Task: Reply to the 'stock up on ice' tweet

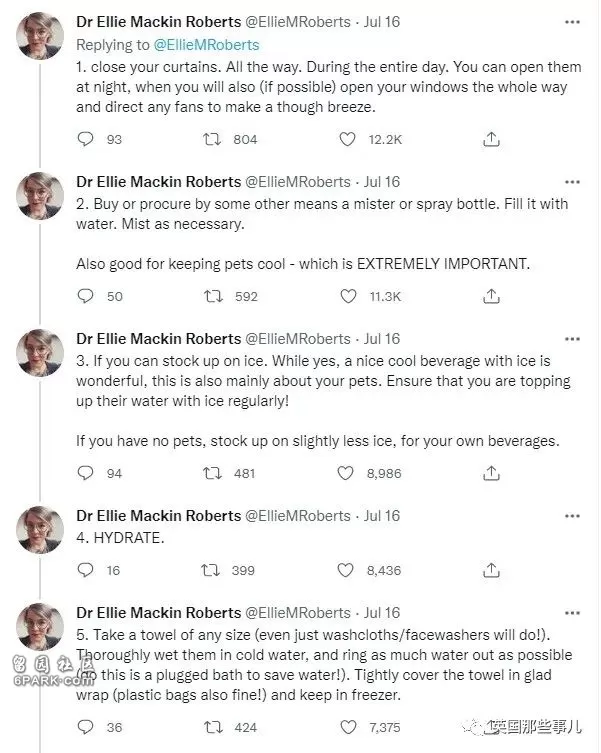Action: [x=86, y=474]
